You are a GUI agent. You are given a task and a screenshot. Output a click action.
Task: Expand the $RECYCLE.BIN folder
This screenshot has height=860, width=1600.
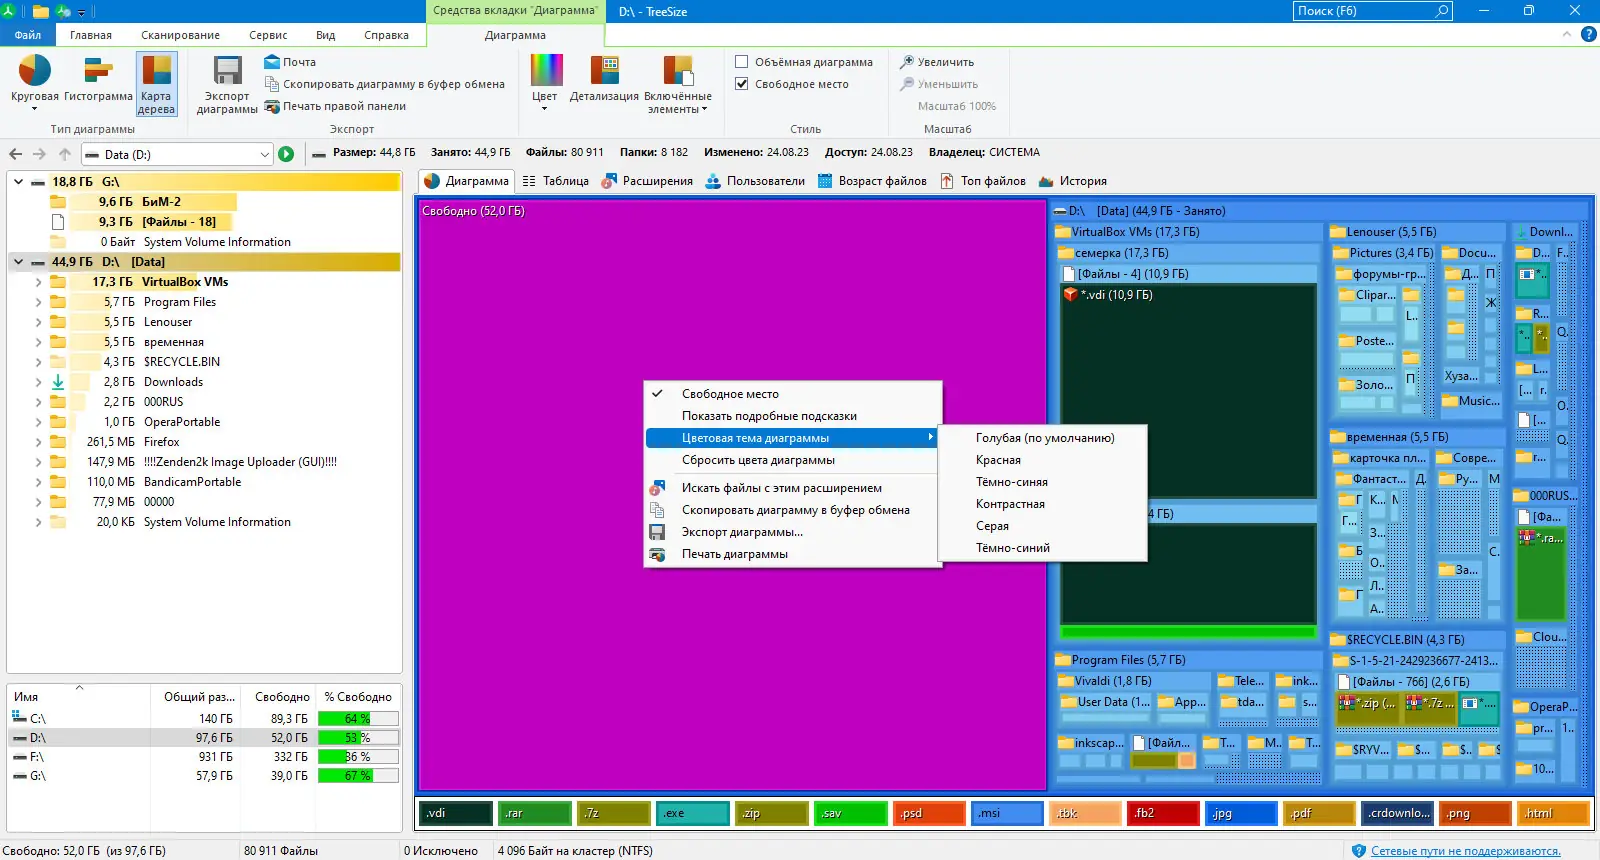click(38, 362)
